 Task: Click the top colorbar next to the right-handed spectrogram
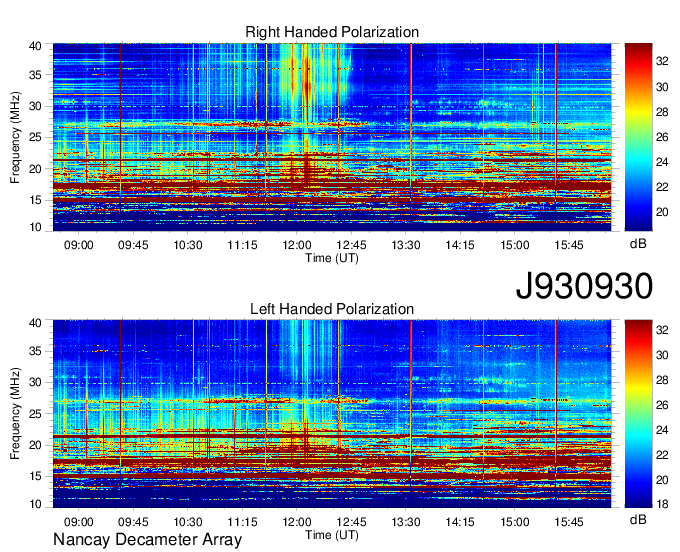(x=638, y=137)
